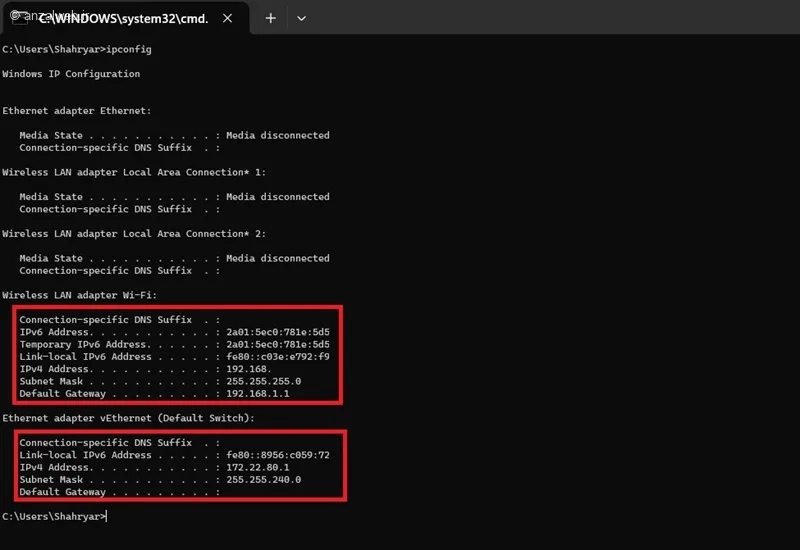The width and height of the screenshot is (800, 550).
Task: Click Subnet Mask 255.255.240.0 value
Action: pyautogui.click(x=264, y=480)
